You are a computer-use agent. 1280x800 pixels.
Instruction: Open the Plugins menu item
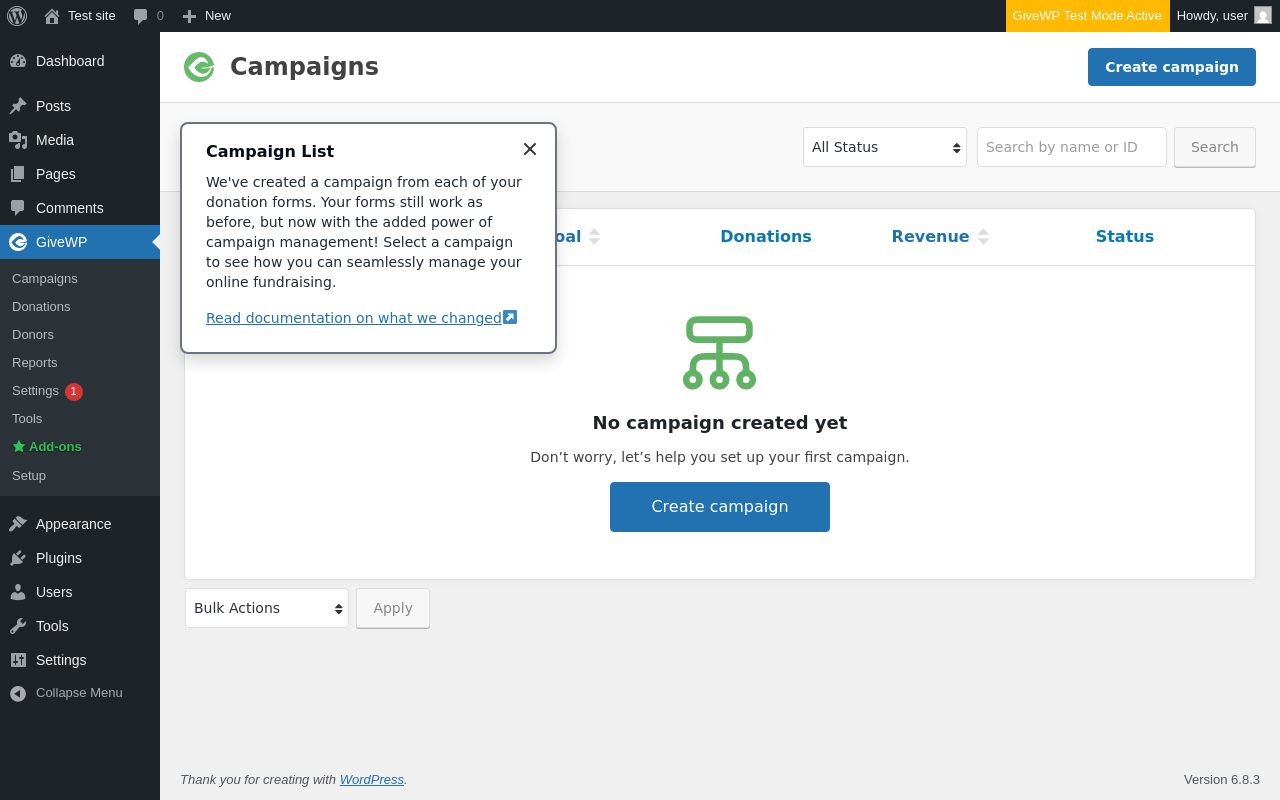tap(59, 558)
